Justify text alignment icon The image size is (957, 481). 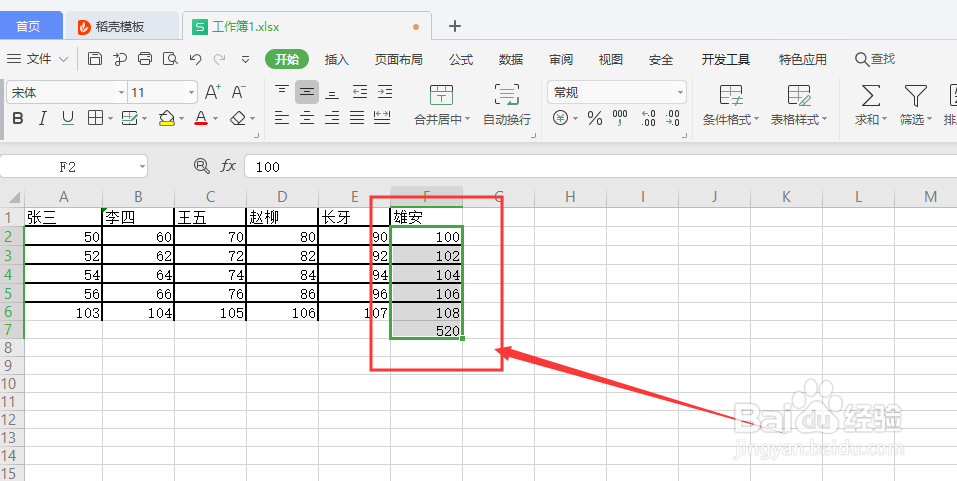click(x=357, y=118)
